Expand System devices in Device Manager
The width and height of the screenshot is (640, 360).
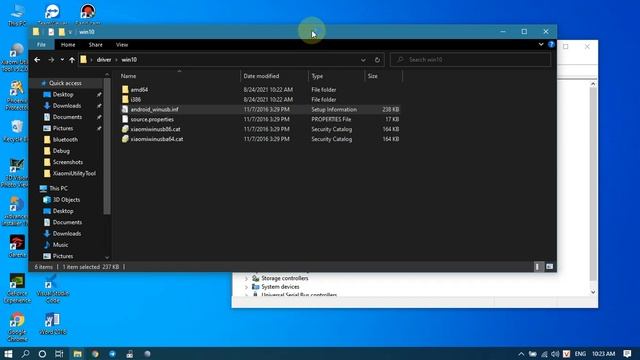[247, 287]
